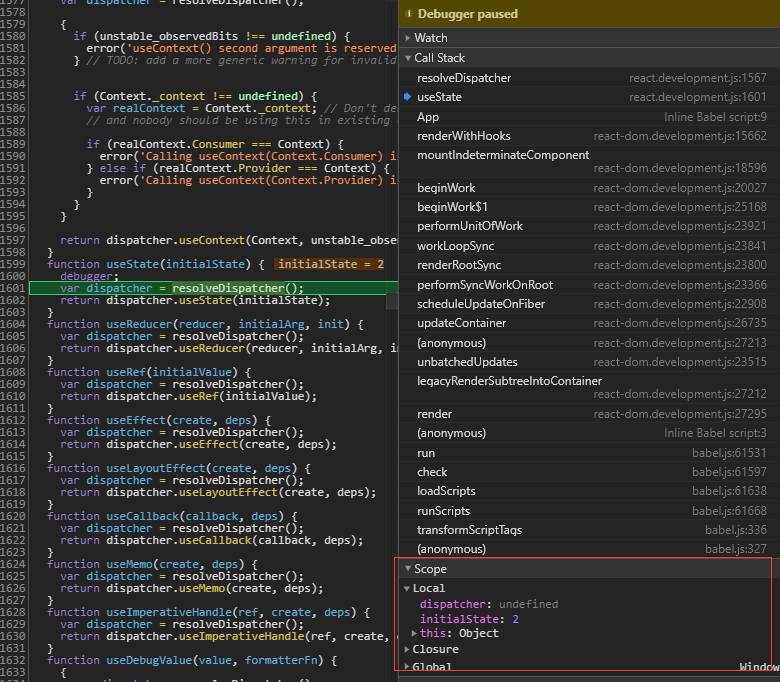Expand the Global scope arrow

click(x=407, y=666)
